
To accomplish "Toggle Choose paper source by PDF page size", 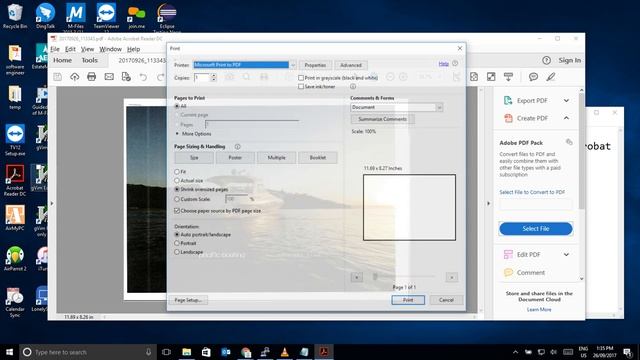I will pos(177,211).
